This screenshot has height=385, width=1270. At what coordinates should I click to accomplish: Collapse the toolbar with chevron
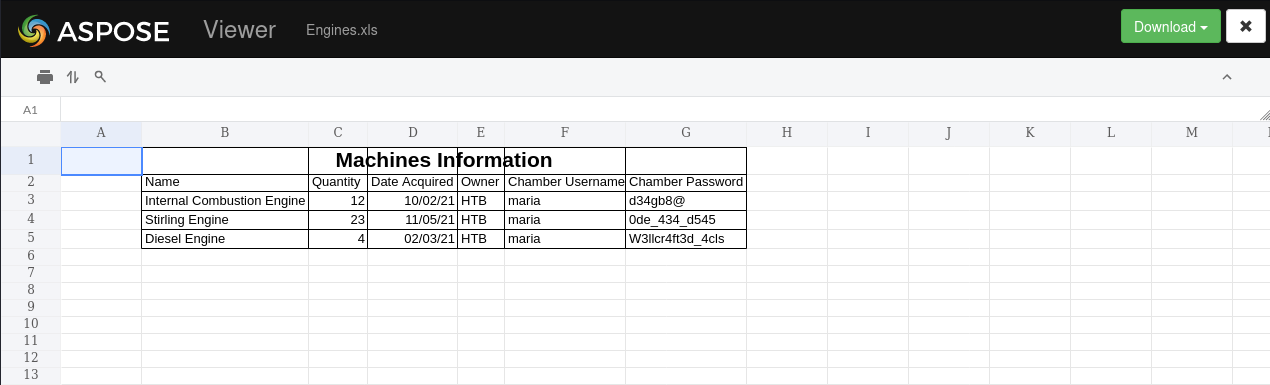[1227, 77]
